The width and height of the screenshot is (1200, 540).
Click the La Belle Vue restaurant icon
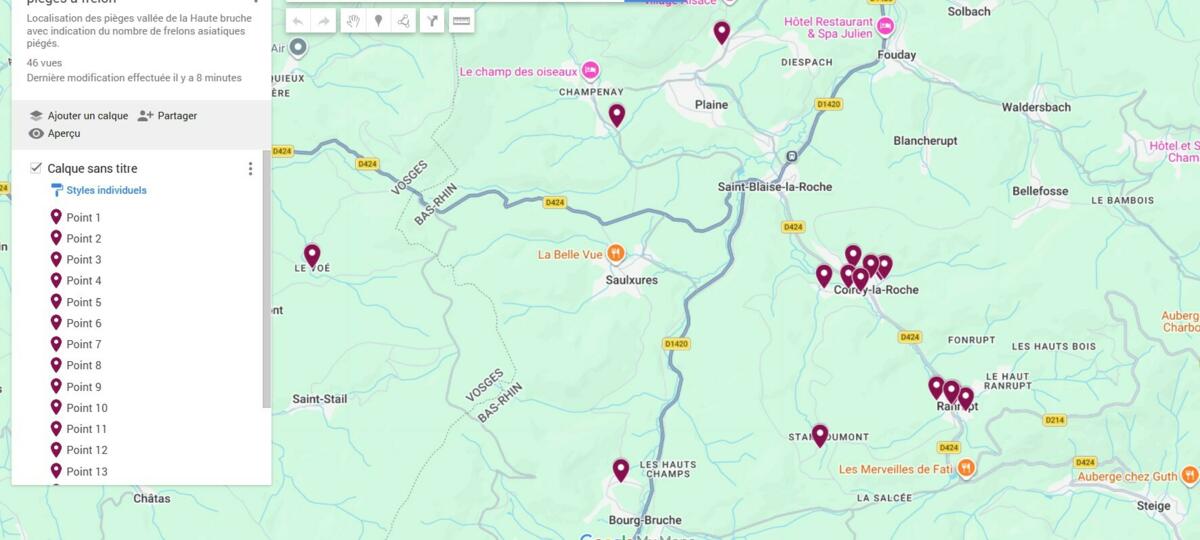[616, 254]
